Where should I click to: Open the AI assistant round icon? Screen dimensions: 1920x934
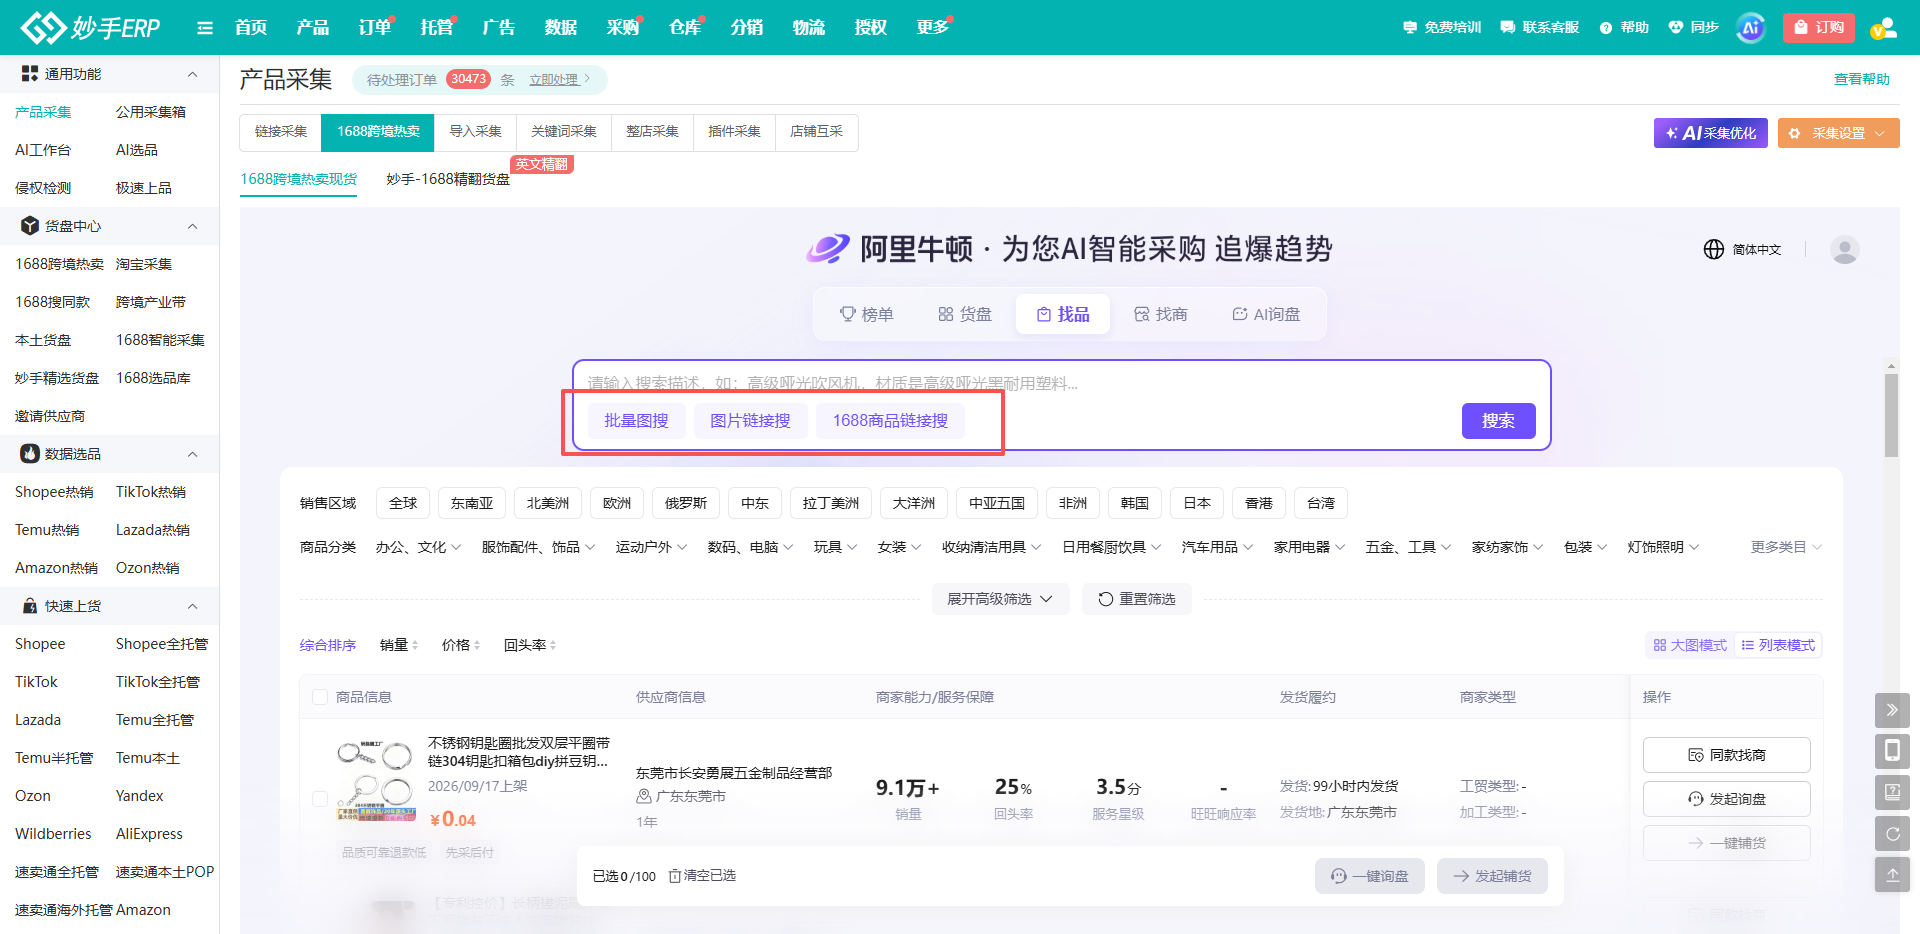1751,28
